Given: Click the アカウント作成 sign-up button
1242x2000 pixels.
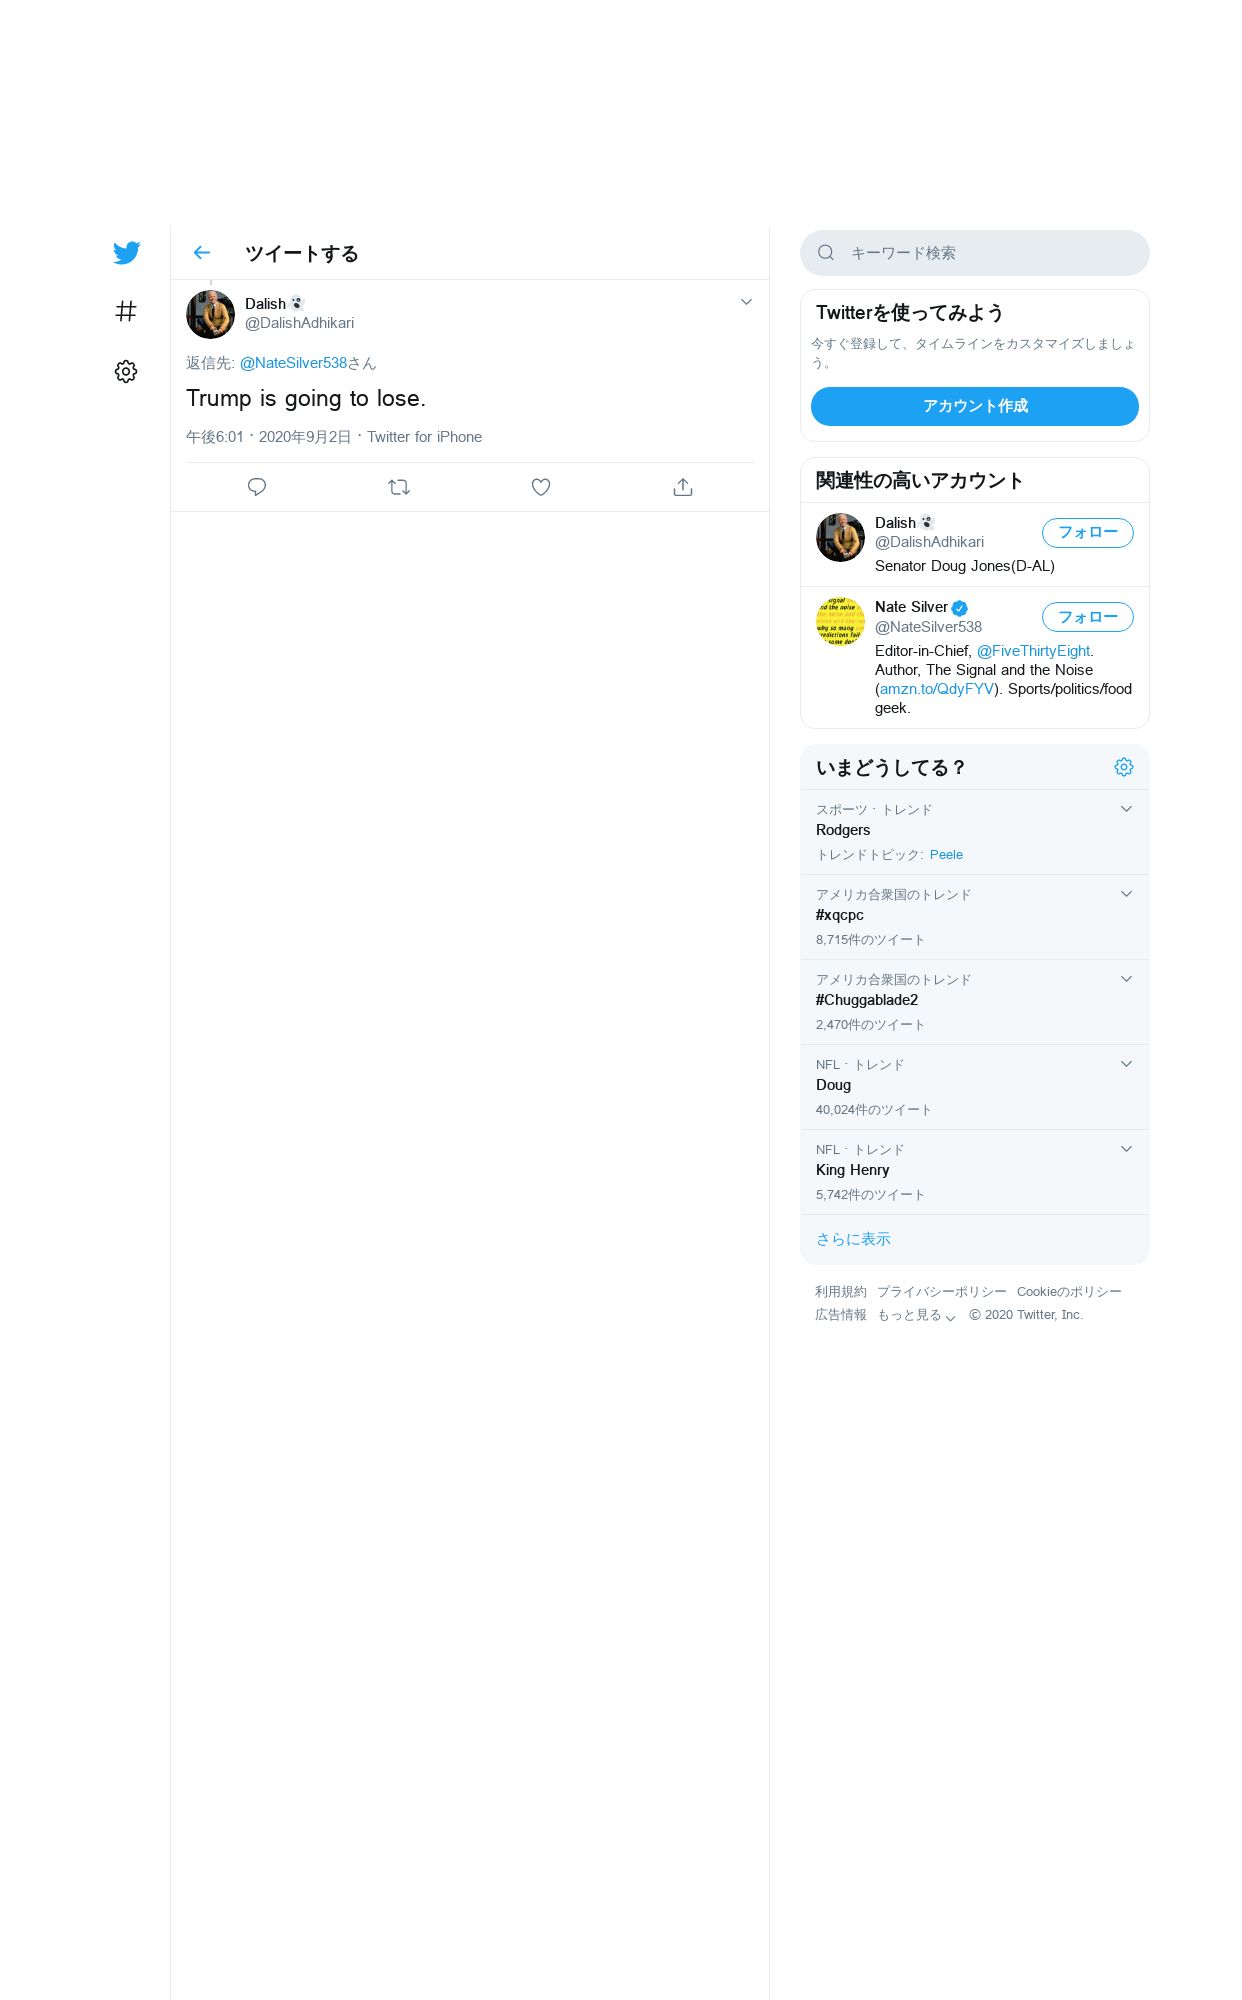Looking at the screenshot, I should [x=974, y=406].
